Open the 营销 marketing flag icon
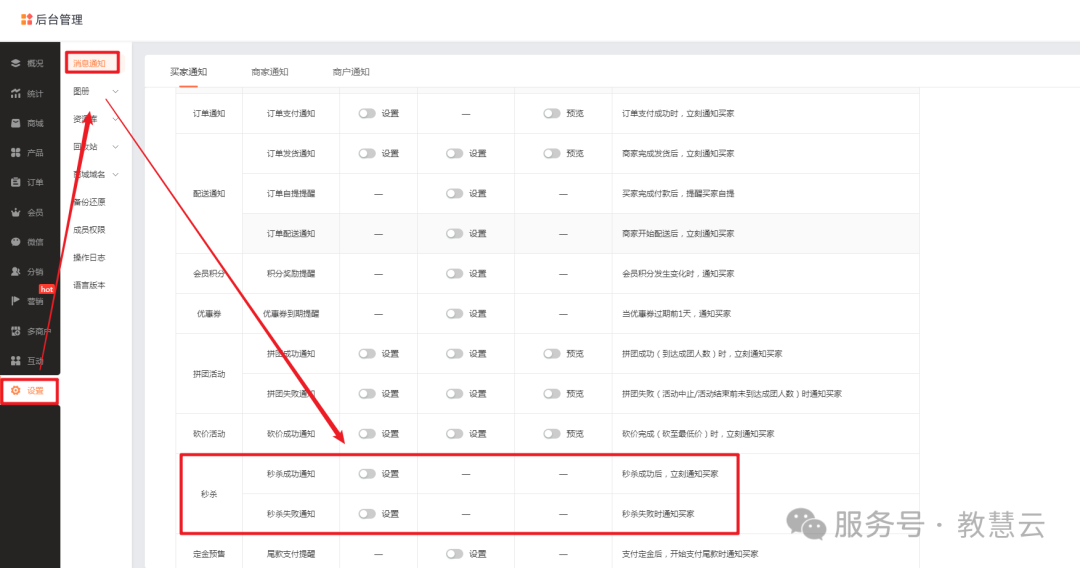The image size is (1080, 568). [x=16, y=301]
